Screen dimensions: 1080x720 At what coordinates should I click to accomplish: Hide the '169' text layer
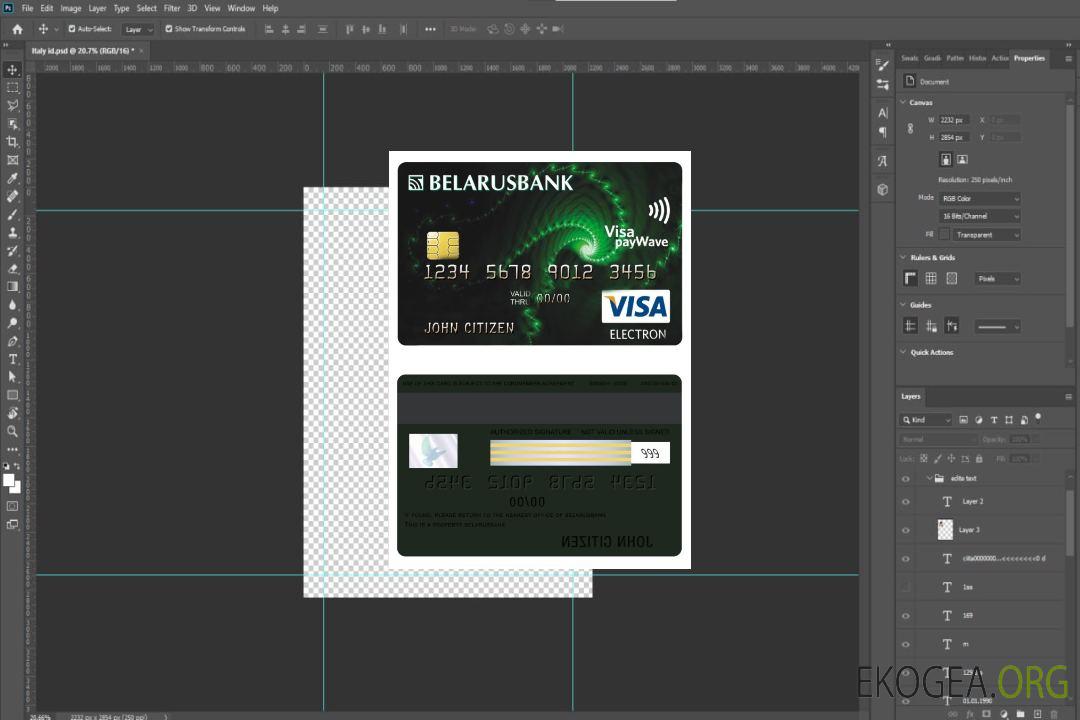coord(906,616)
